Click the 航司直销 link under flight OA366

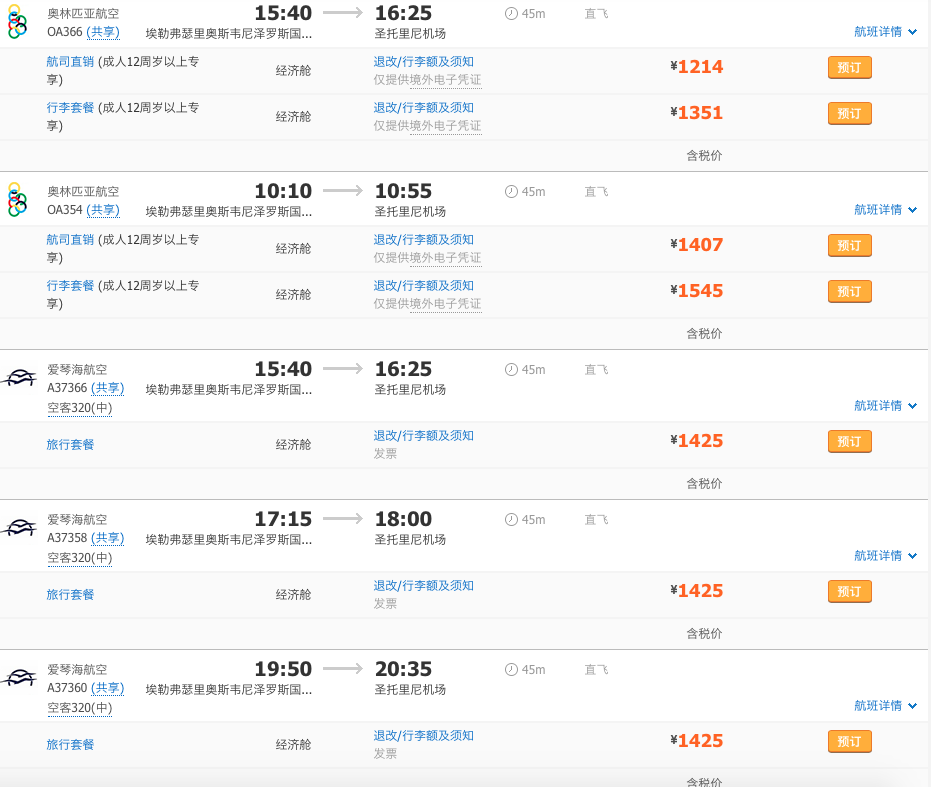70,62
